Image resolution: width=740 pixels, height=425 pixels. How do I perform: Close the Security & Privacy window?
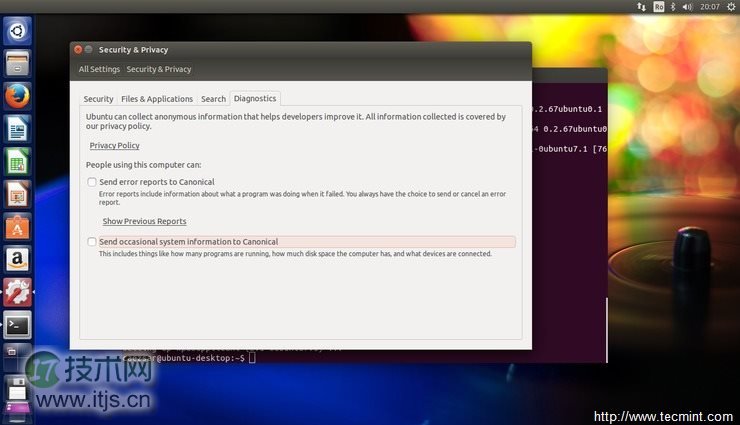(x=78, y=50)
